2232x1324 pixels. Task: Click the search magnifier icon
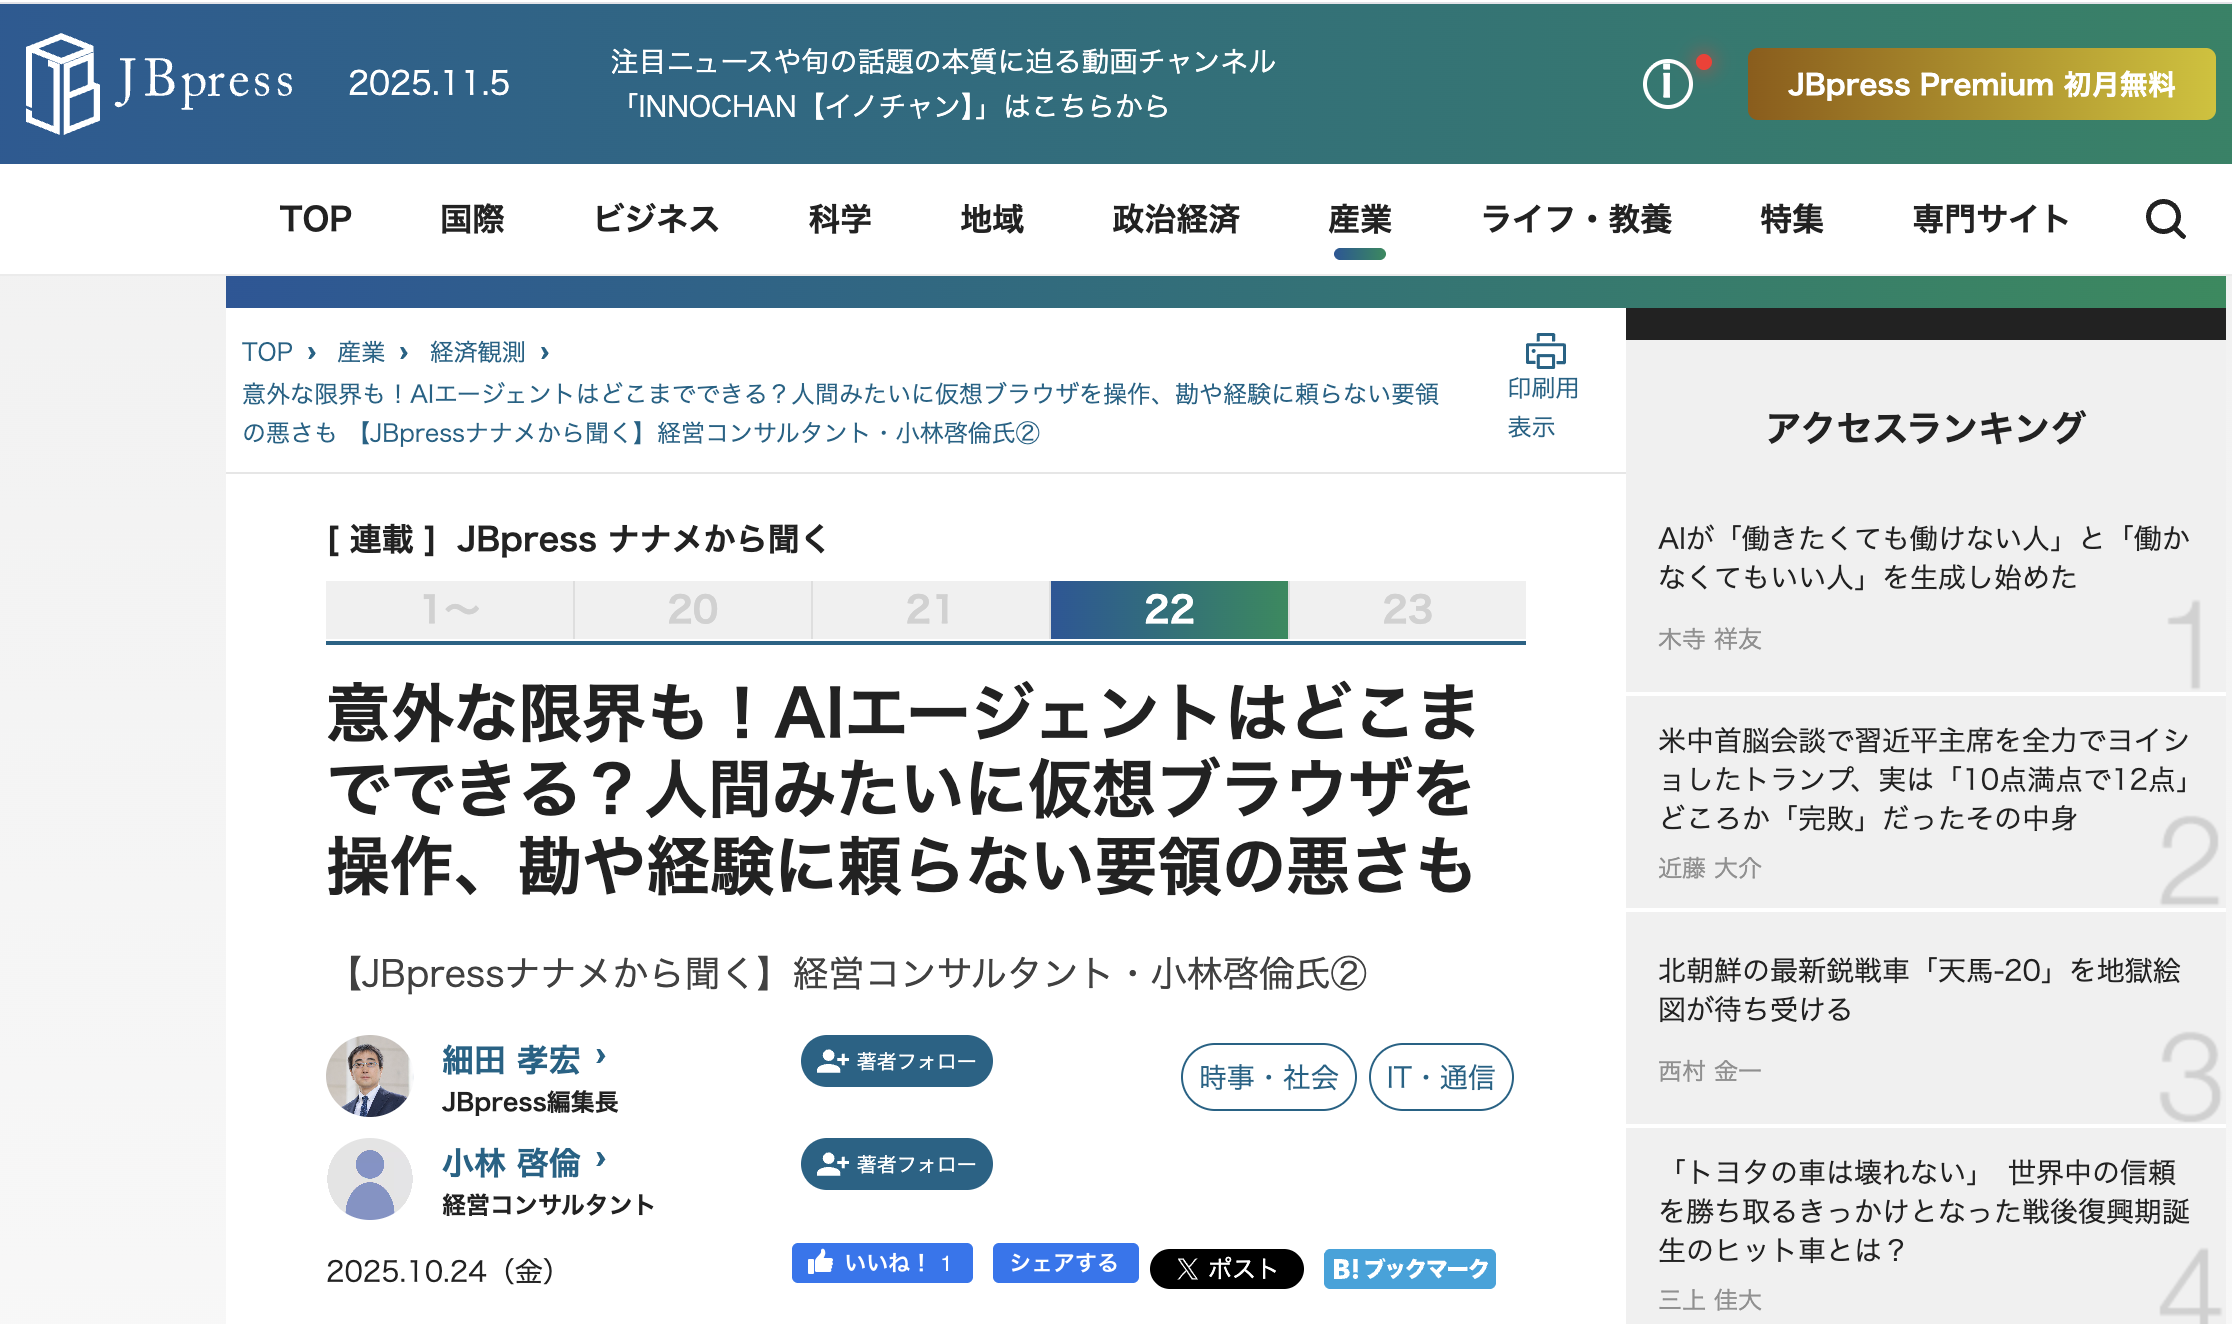click(x=2164, y=219)
